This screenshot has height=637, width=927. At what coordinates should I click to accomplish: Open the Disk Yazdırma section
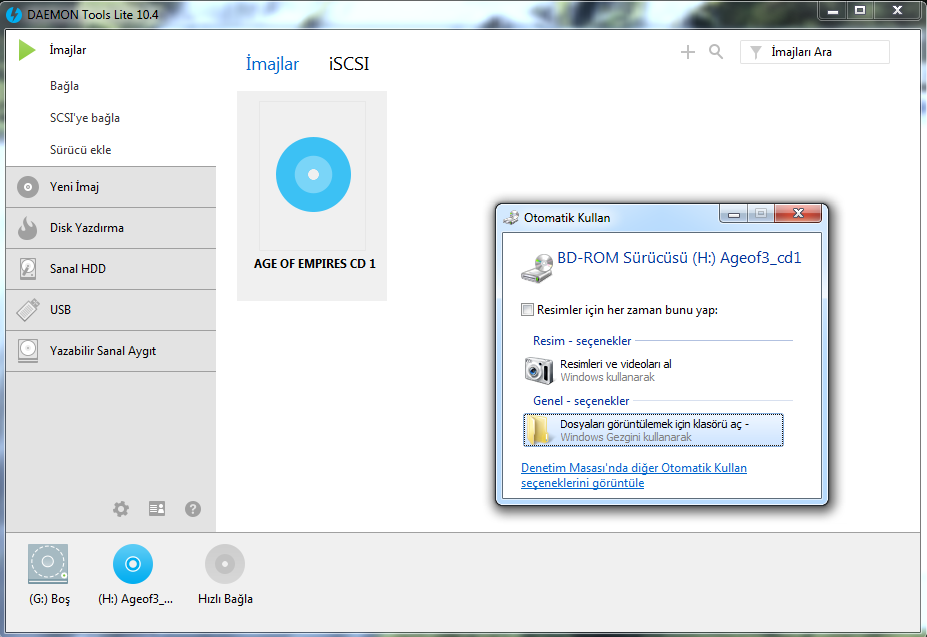pyautogui.click(x=111, y=228)
